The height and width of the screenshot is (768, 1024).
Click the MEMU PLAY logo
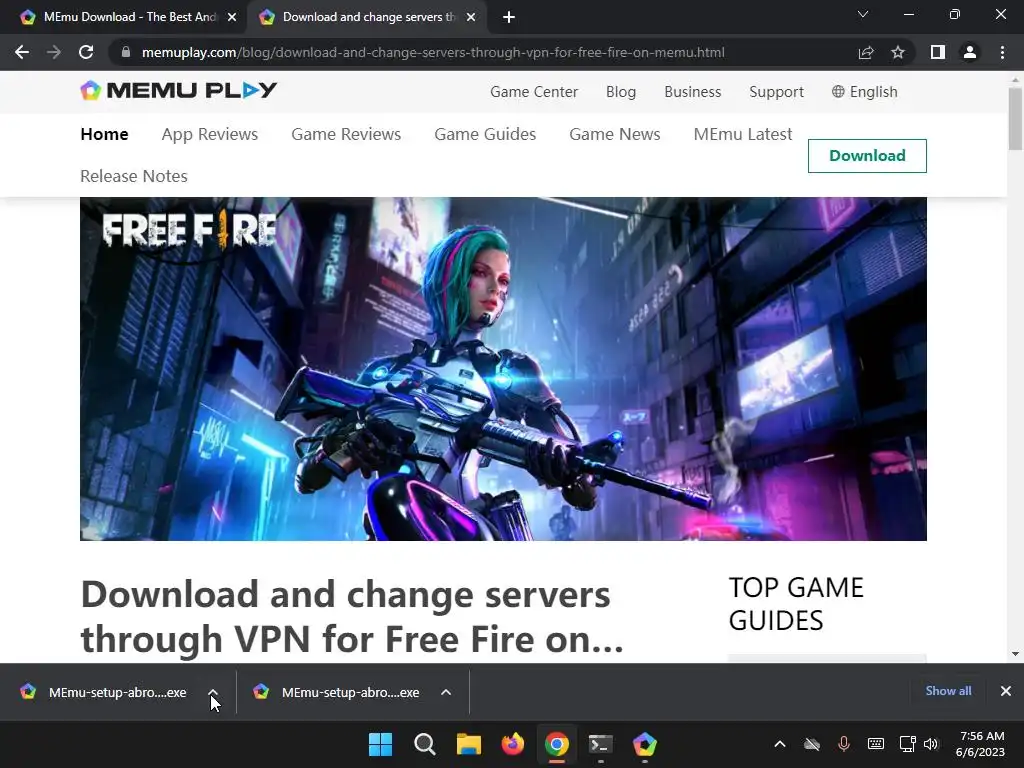[178, 90]
